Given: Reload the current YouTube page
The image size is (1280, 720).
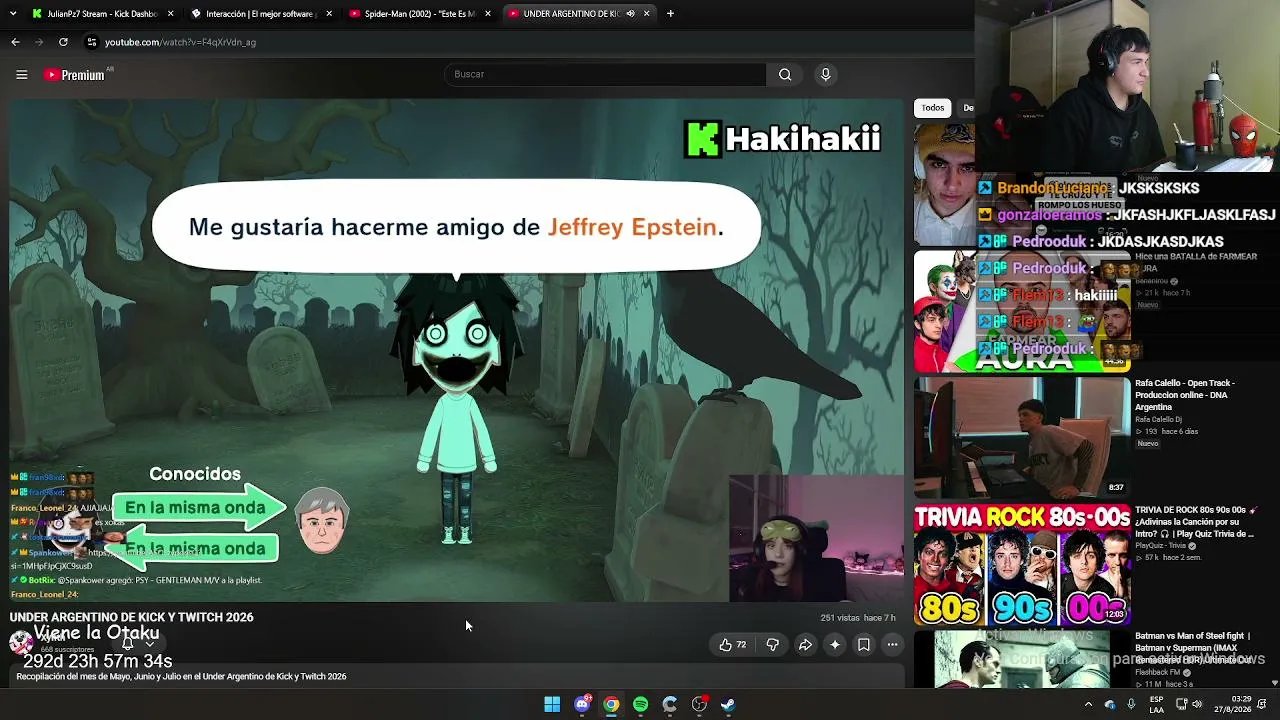Looking at the screenshot, I should pyautogui.click(x=63, y=42).
